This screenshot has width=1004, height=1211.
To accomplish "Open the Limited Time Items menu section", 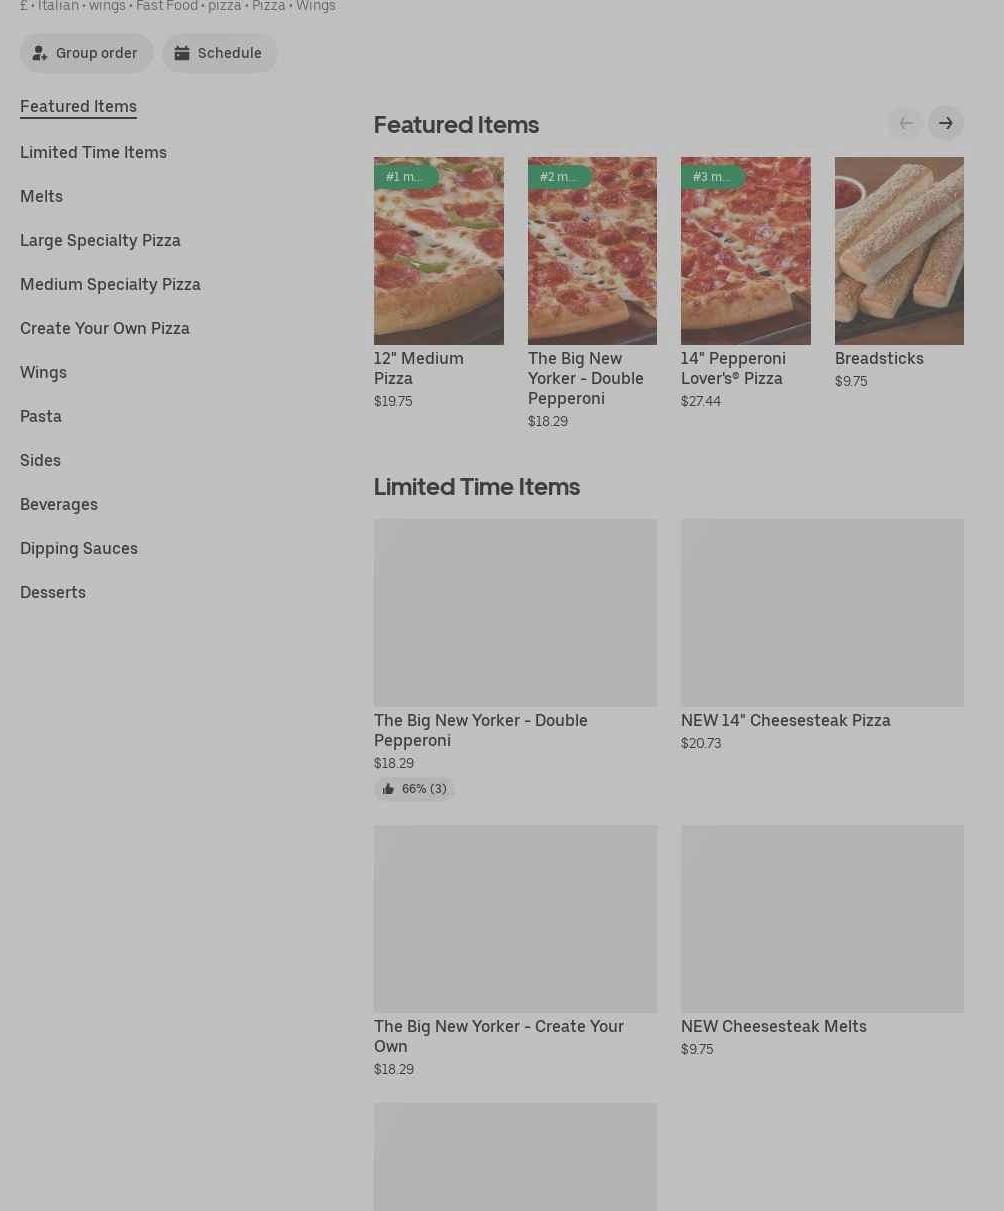I will coord(93,152).
